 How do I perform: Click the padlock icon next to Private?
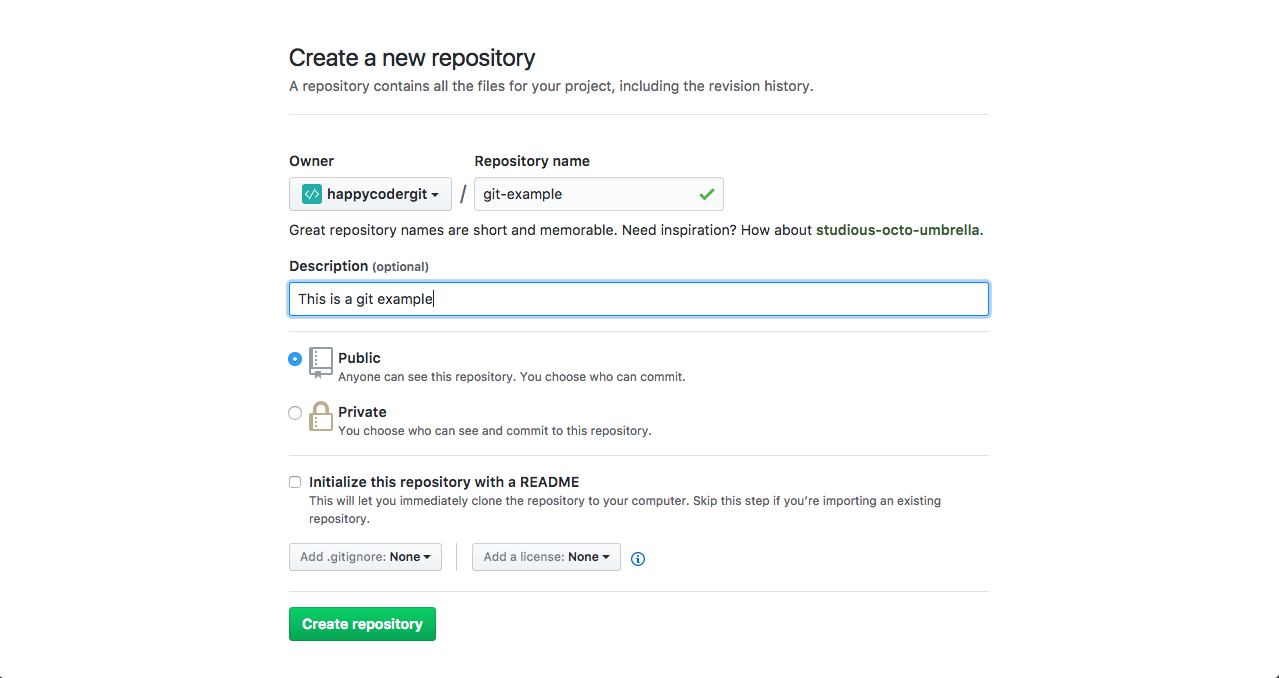coord(320,417)
